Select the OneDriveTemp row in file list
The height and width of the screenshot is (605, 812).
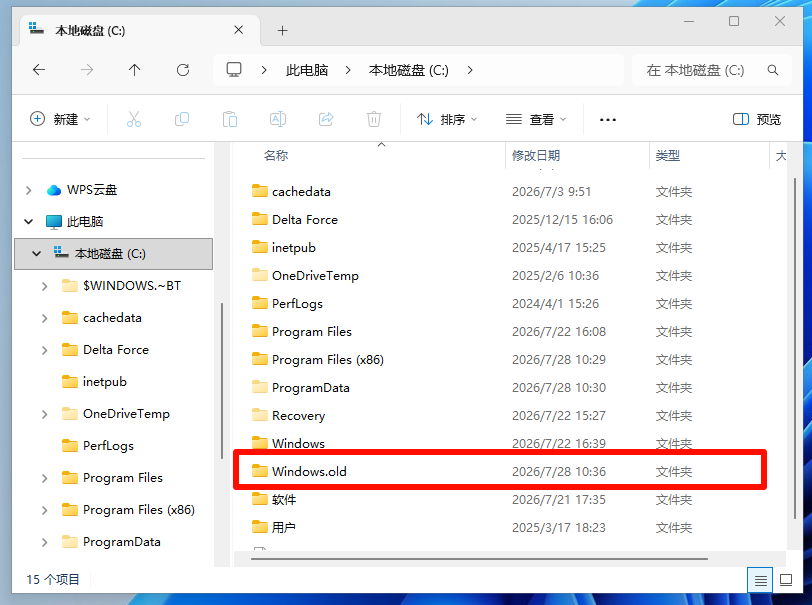click(501, 276)
